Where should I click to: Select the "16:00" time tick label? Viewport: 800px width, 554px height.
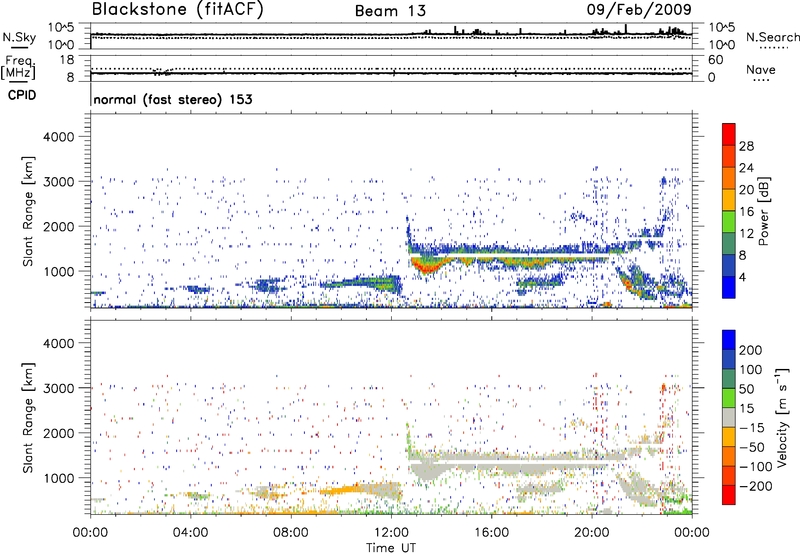[491, 533]
